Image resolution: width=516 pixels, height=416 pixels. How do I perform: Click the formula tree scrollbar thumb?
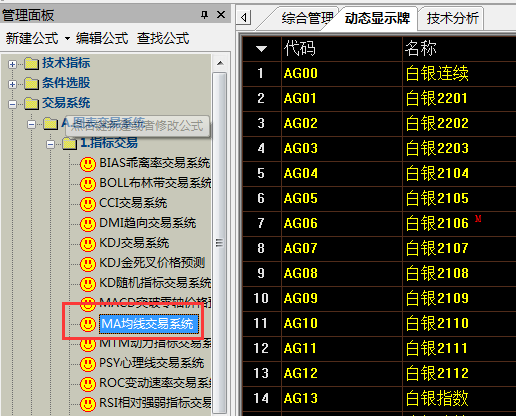pyautogui.click(x=219, y=242)
